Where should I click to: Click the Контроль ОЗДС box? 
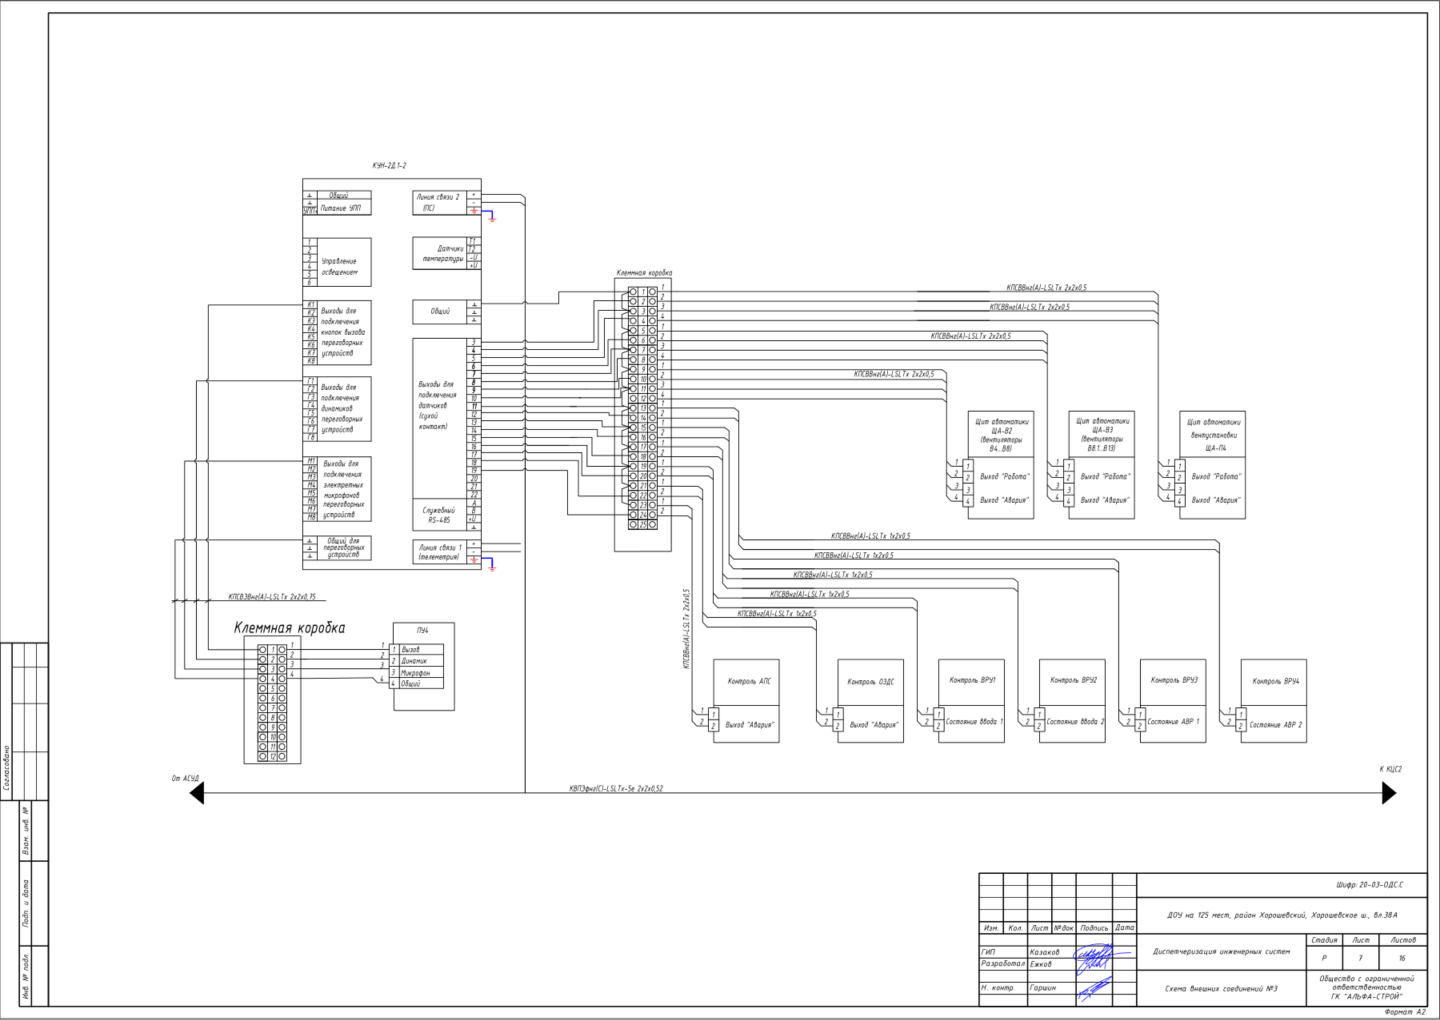click(x=872, y=701)
